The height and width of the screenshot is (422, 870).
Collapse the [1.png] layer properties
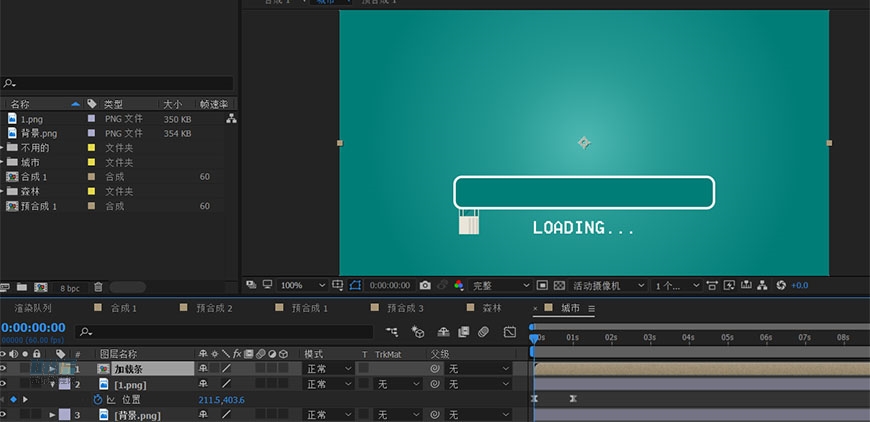click(53, 383)
